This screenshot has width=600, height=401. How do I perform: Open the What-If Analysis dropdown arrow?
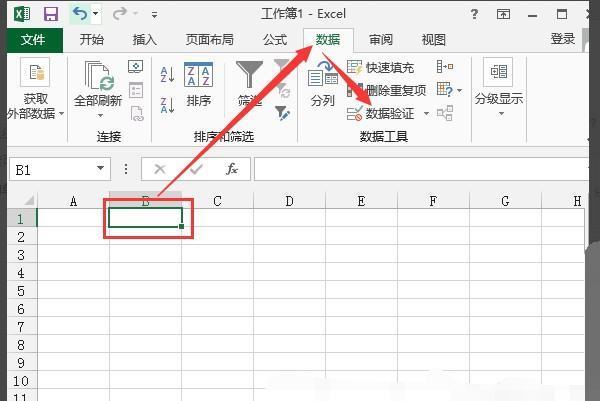[460, 90]
